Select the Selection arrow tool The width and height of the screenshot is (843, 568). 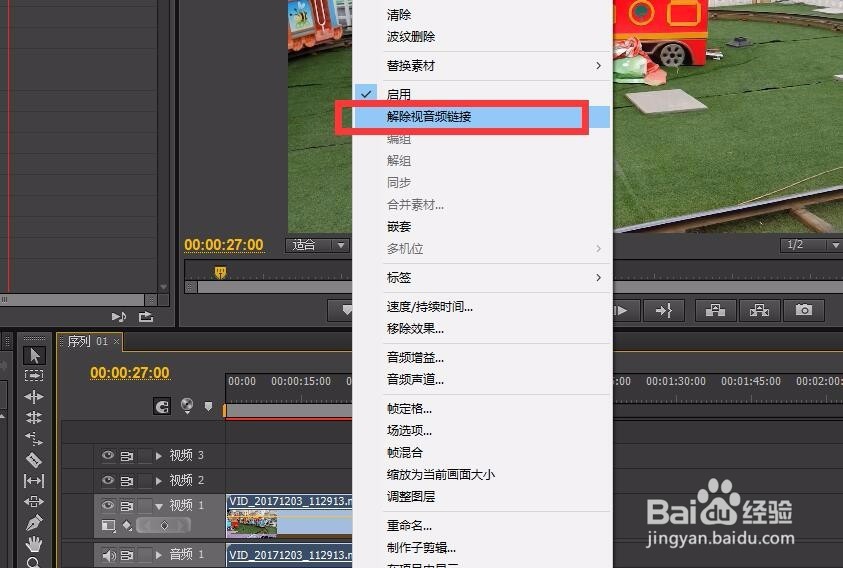click(x=34, y=356)
